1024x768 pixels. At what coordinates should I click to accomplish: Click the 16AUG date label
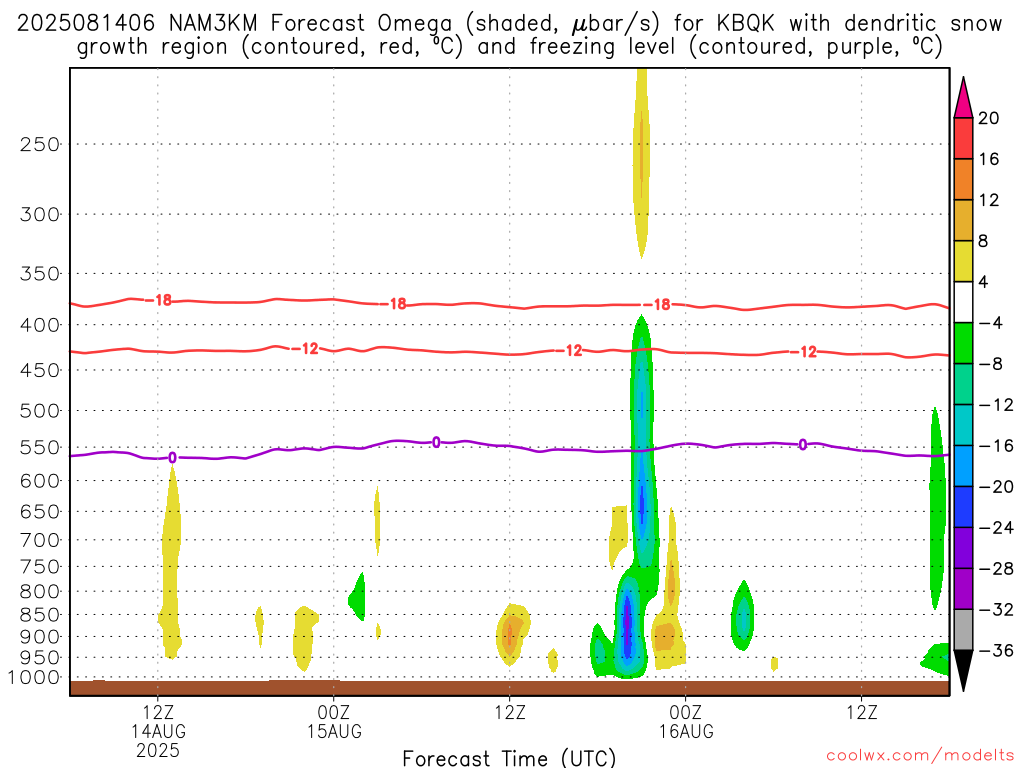click(686, 731)
